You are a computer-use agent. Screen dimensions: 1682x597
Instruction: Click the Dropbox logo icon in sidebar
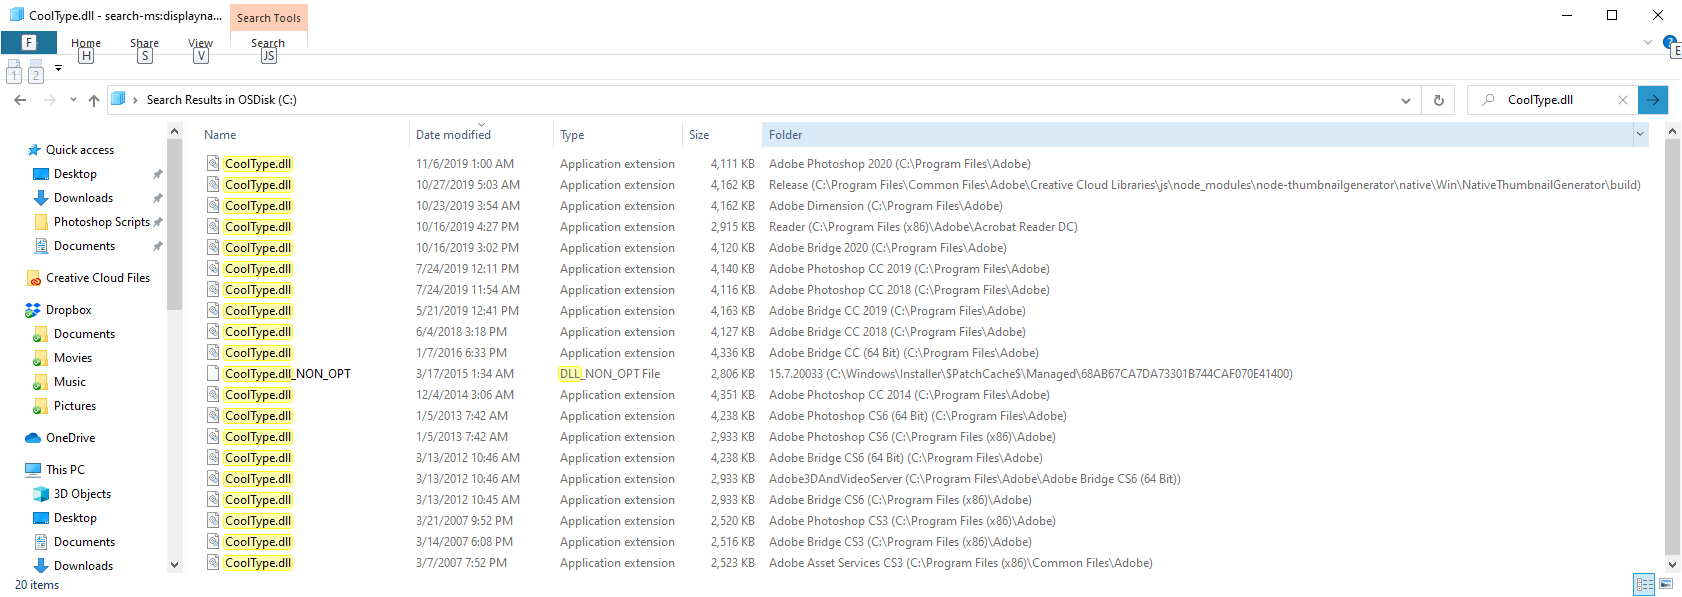pyautogui.click(x=33, y=310)
